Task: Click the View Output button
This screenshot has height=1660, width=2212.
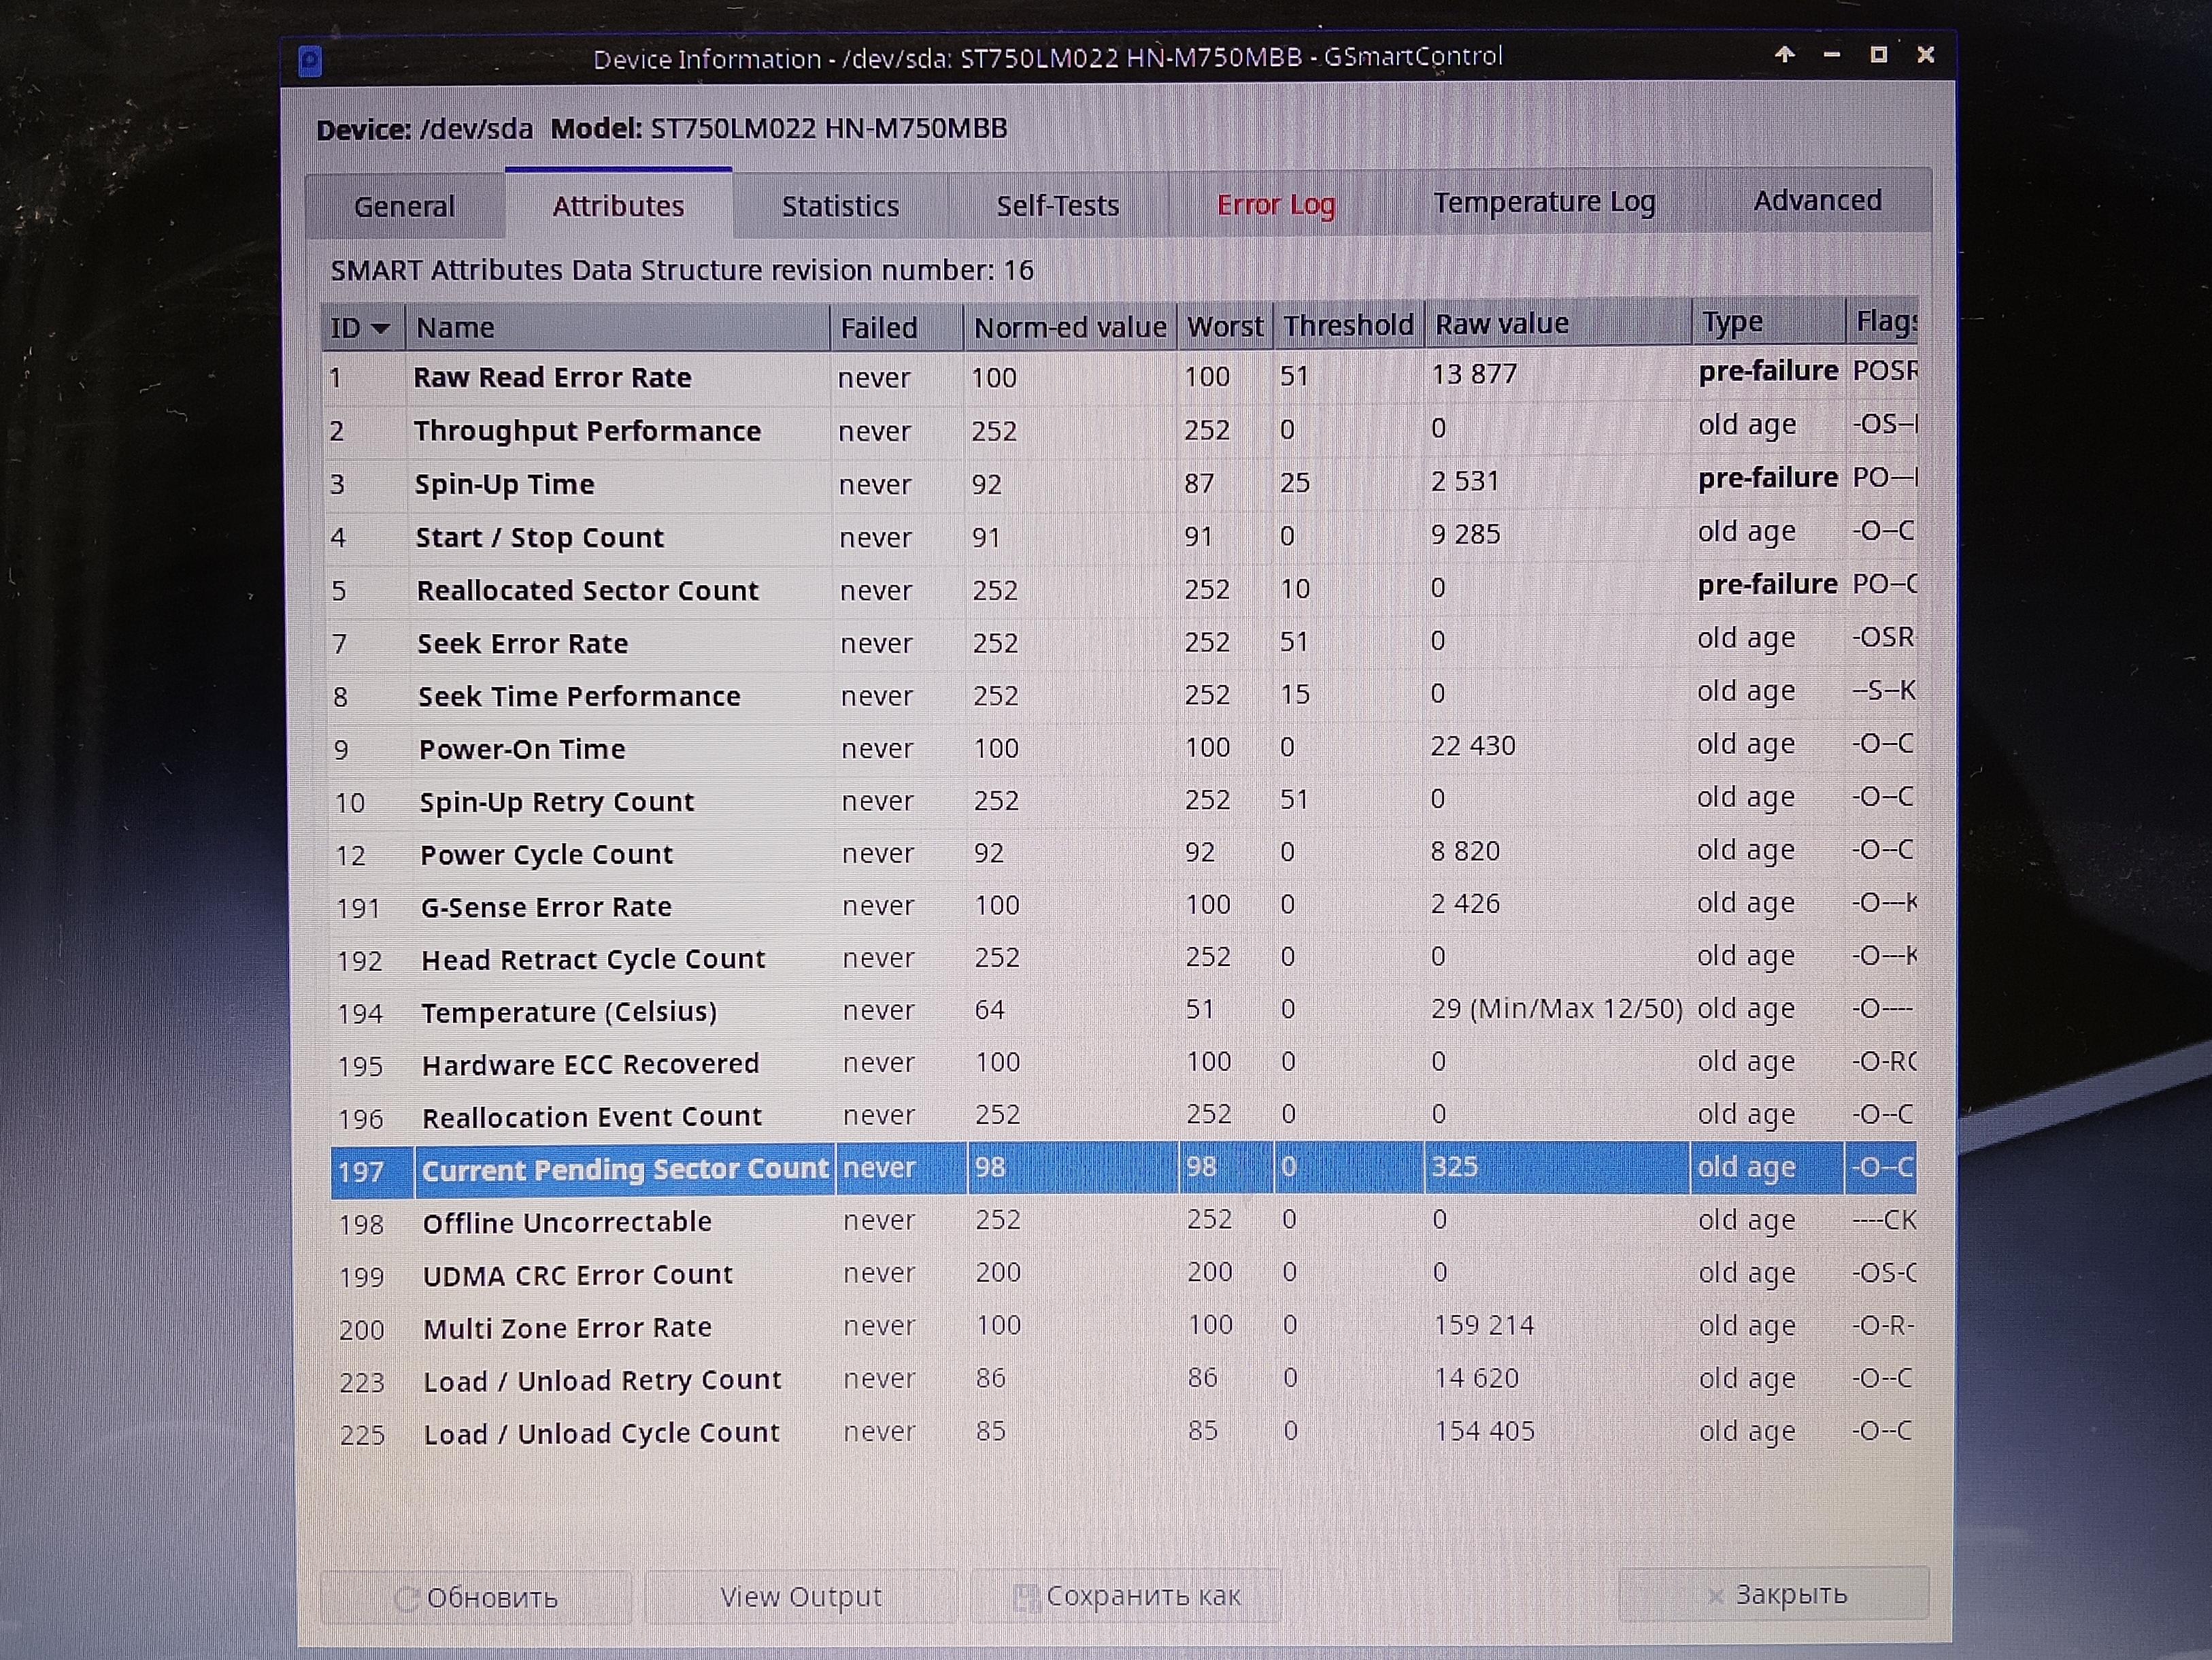Action: [800, 1596]
